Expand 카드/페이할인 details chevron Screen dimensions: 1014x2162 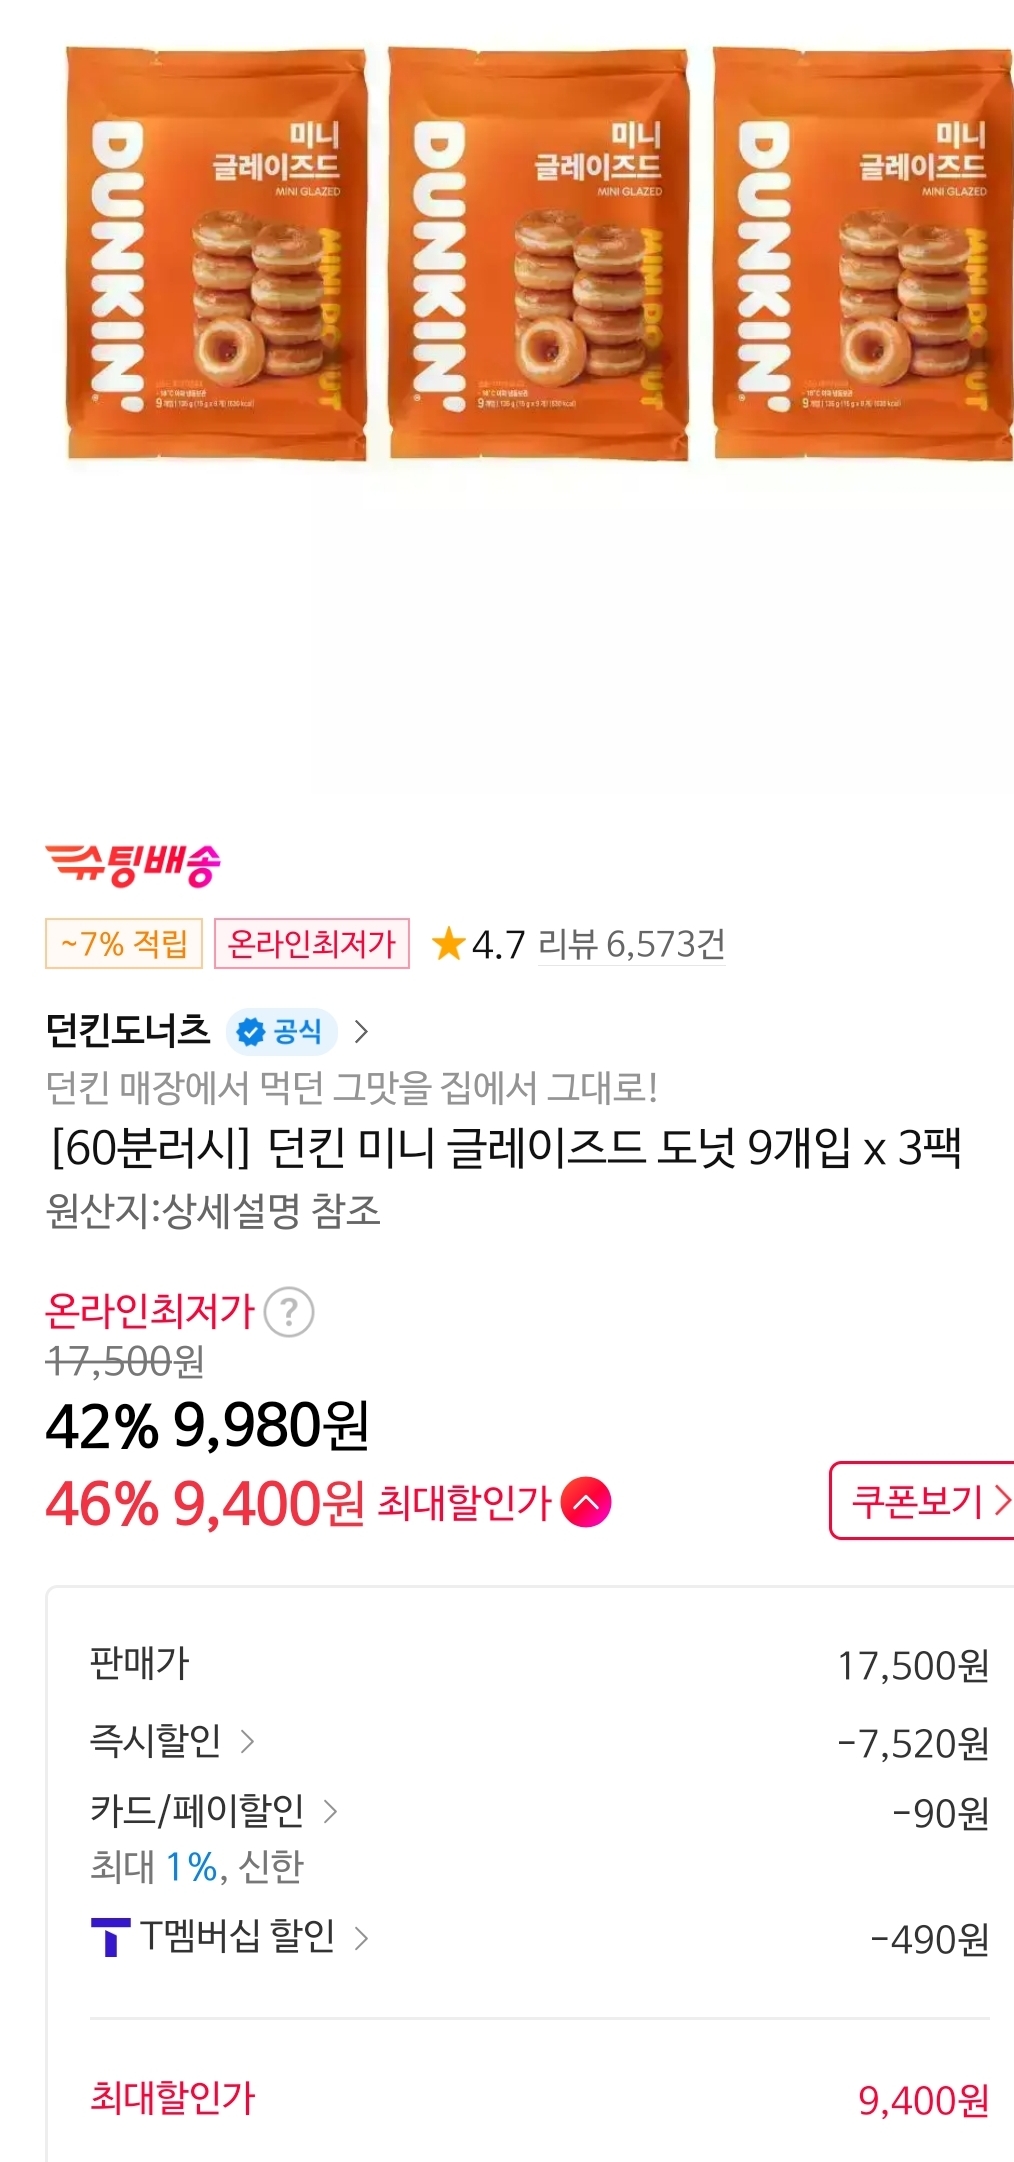(x=330, y=1811)
